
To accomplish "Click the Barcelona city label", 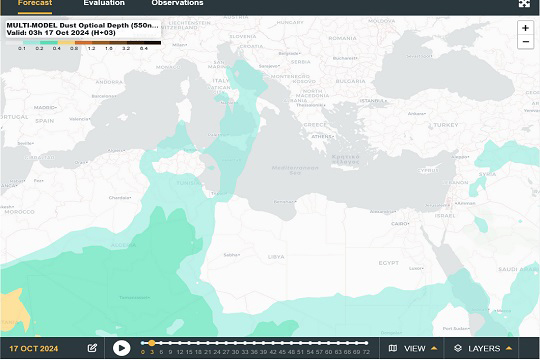I will point(103,96).
